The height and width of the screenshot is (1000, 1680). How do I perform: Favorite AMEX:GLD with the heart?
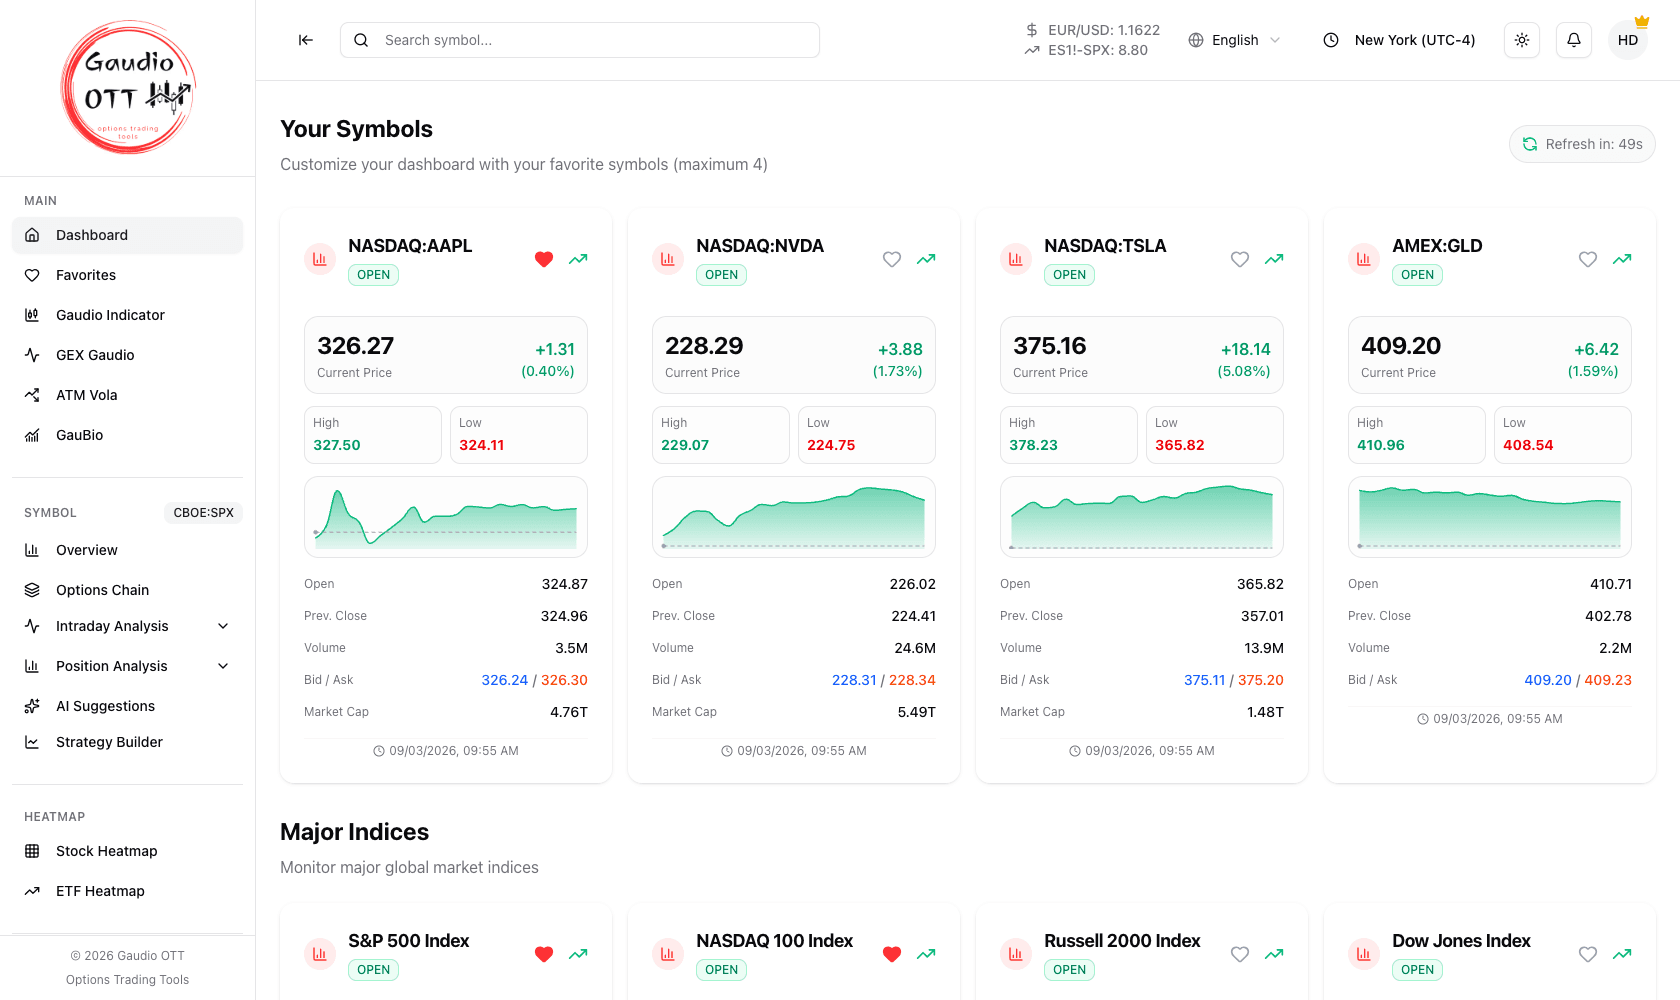(1588, 259)
